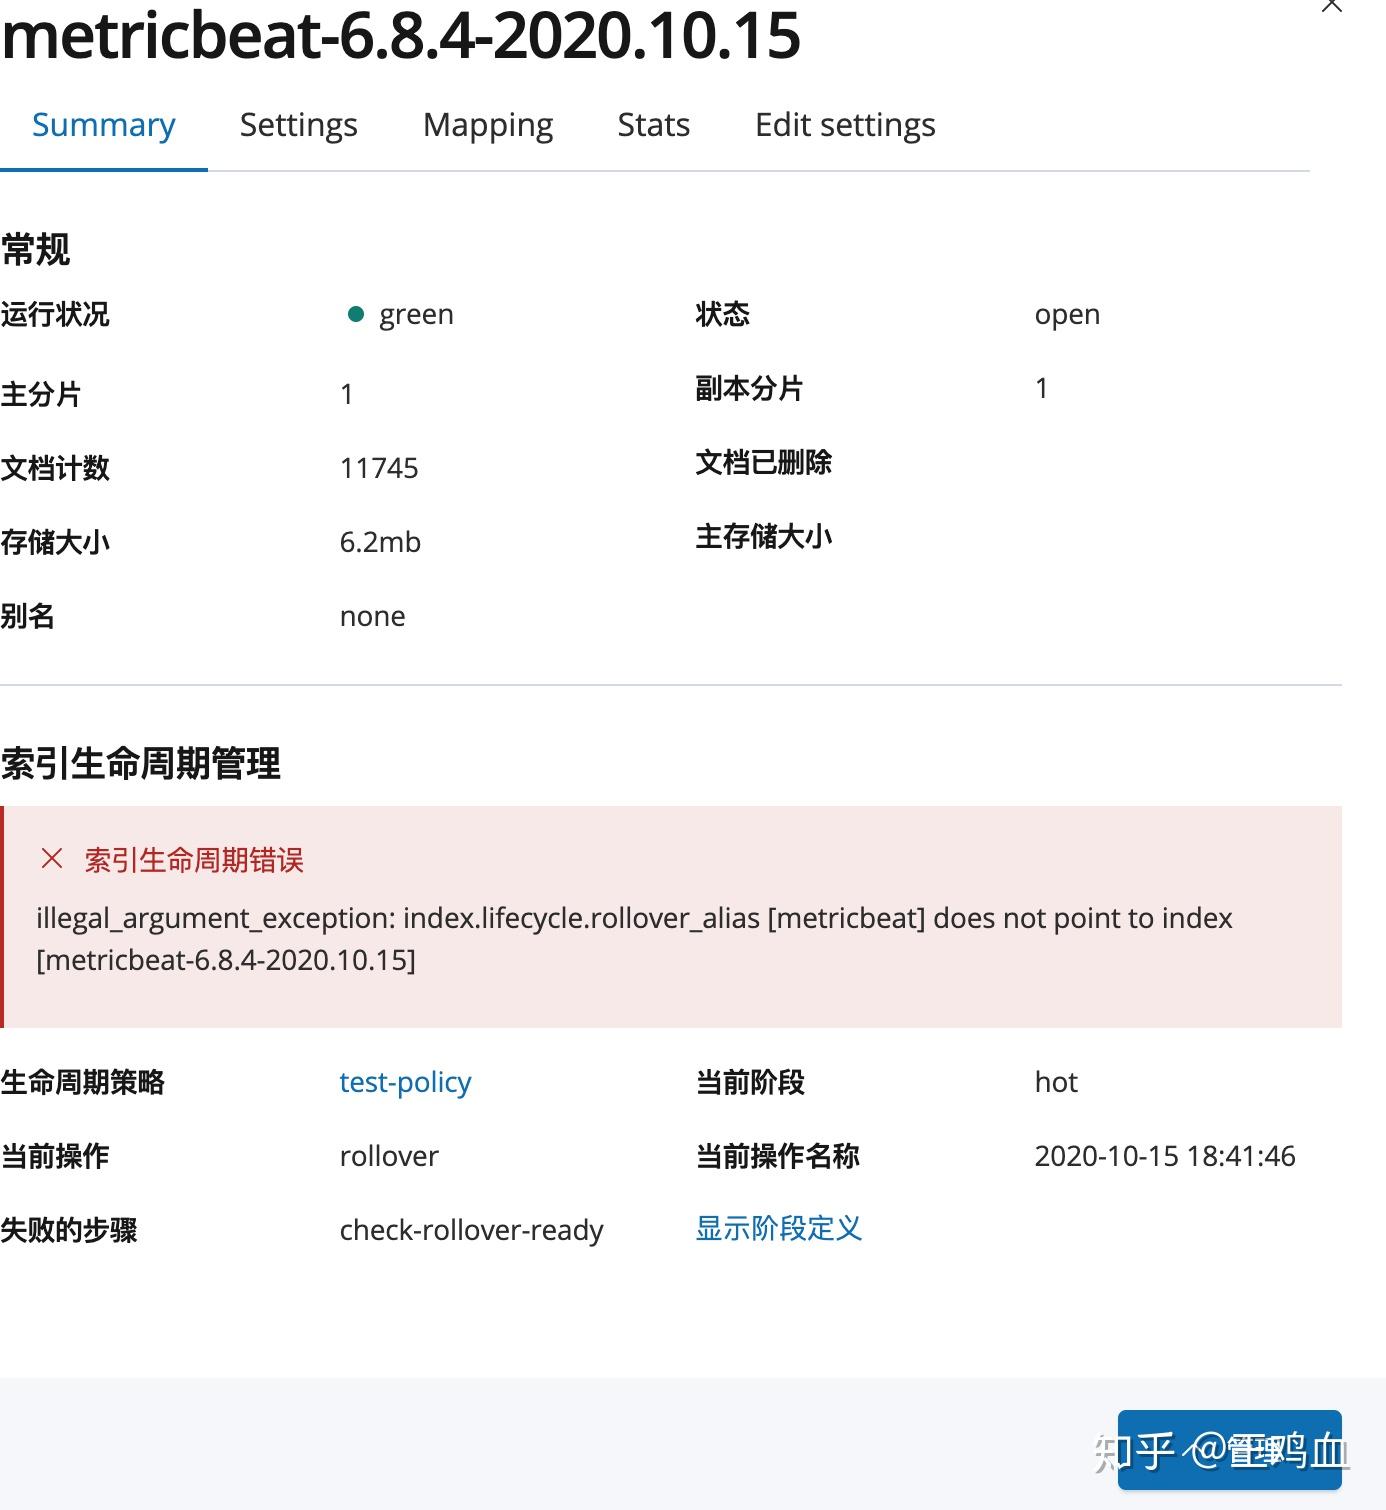The height and width of the screenshot is (1510, 1386).
Task: Click the index title metricbeat-6.8.4-2020.10.15
Action: point(400,36)
